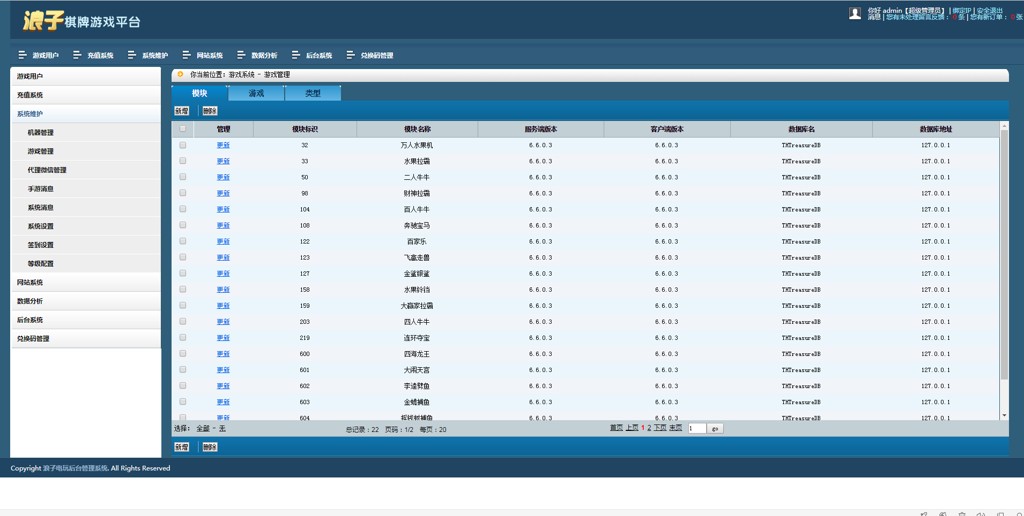Click the icon beside 充值系统 in top navigation

point(78,55)
